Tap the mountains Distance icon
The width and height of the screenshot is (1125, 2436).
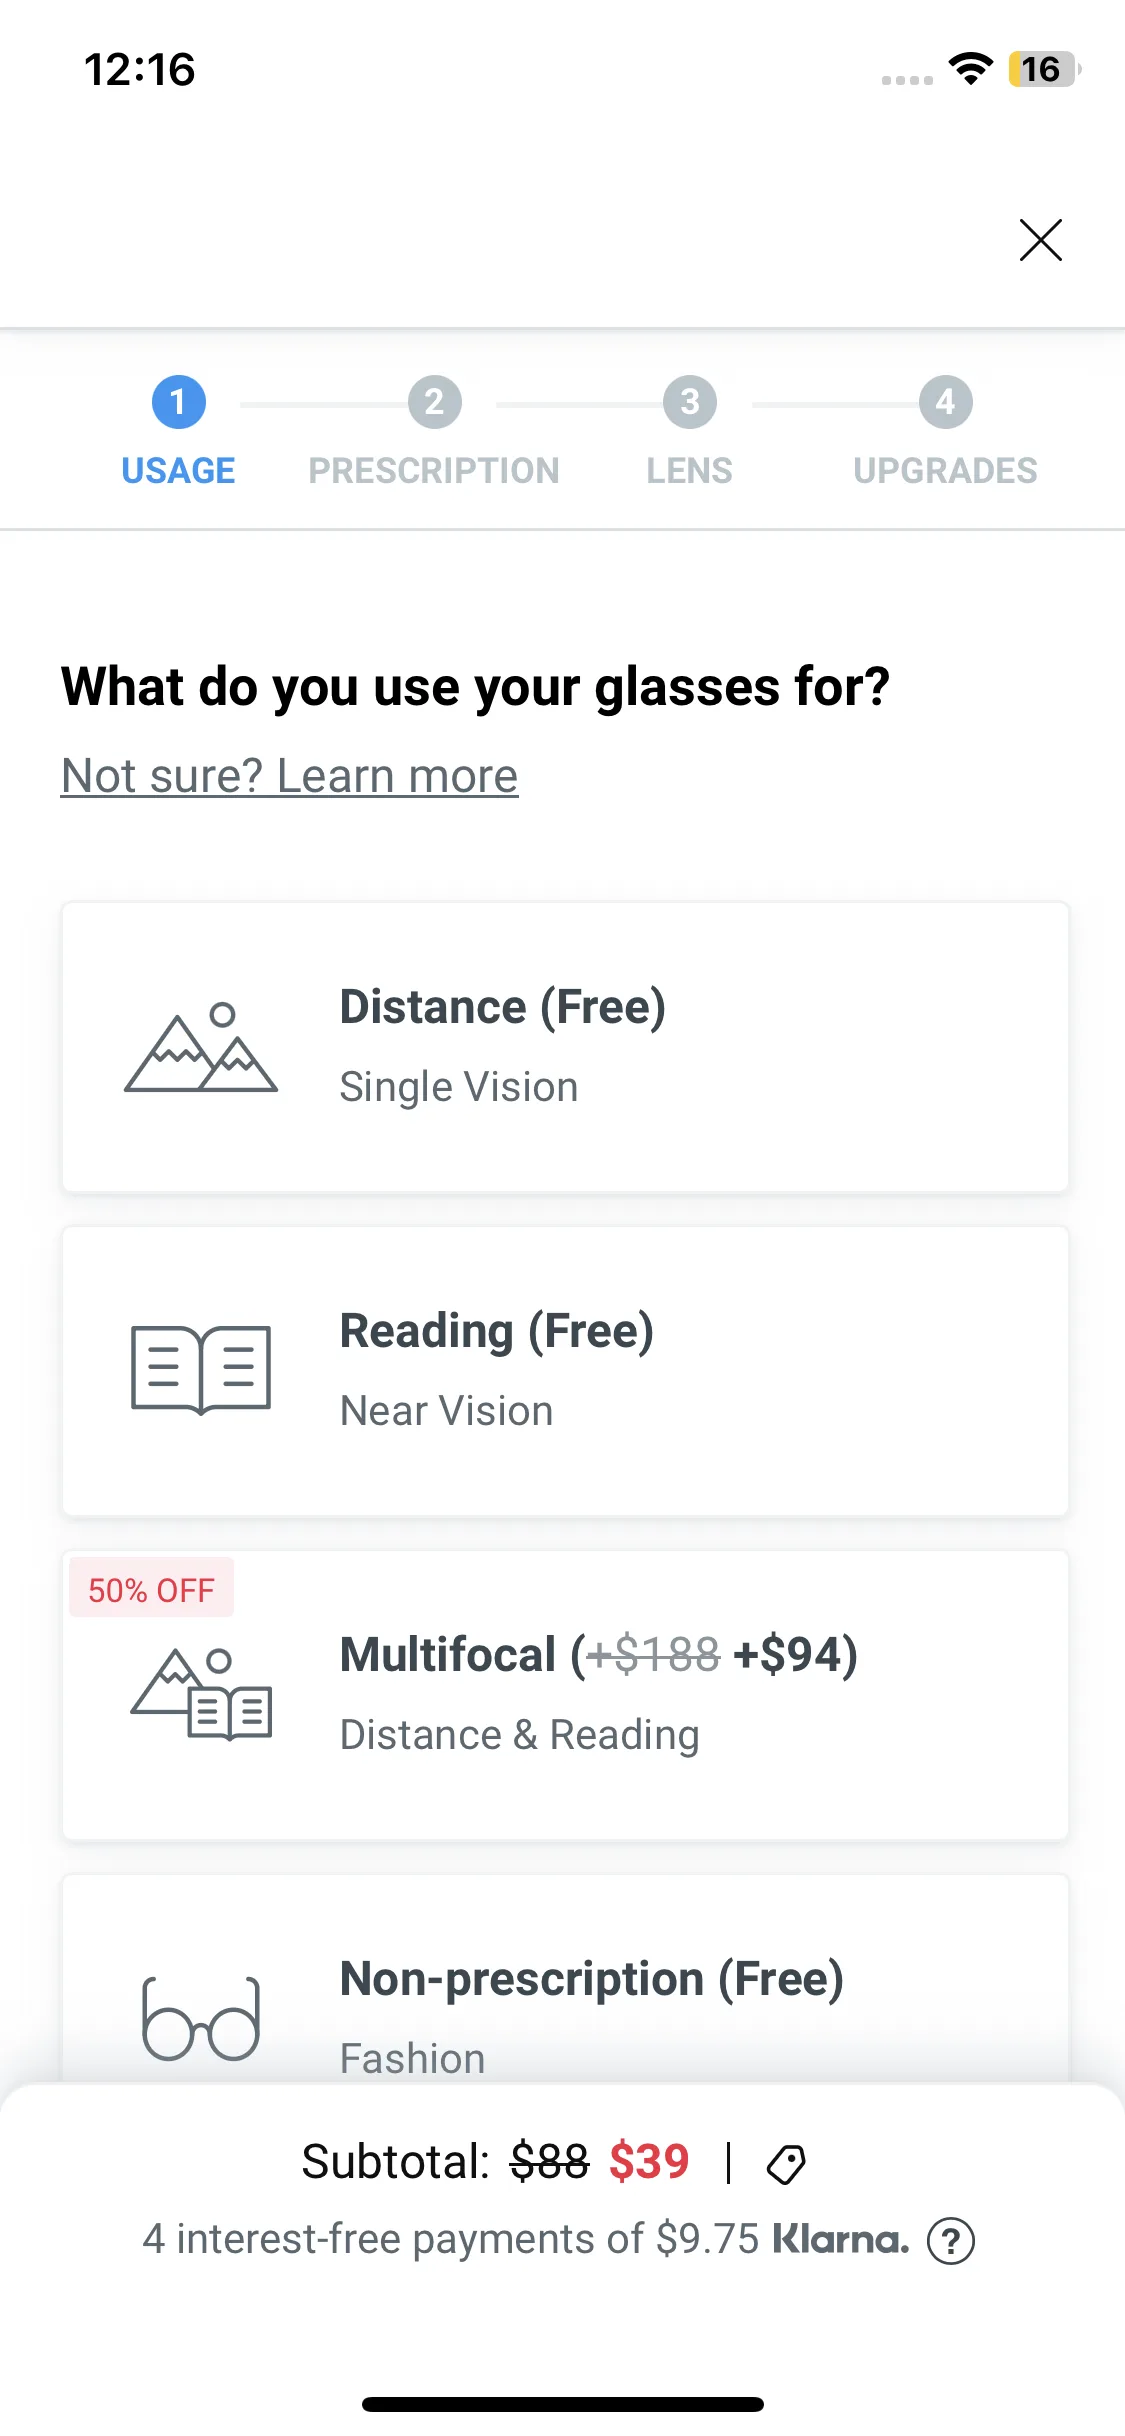[201, 1048]
